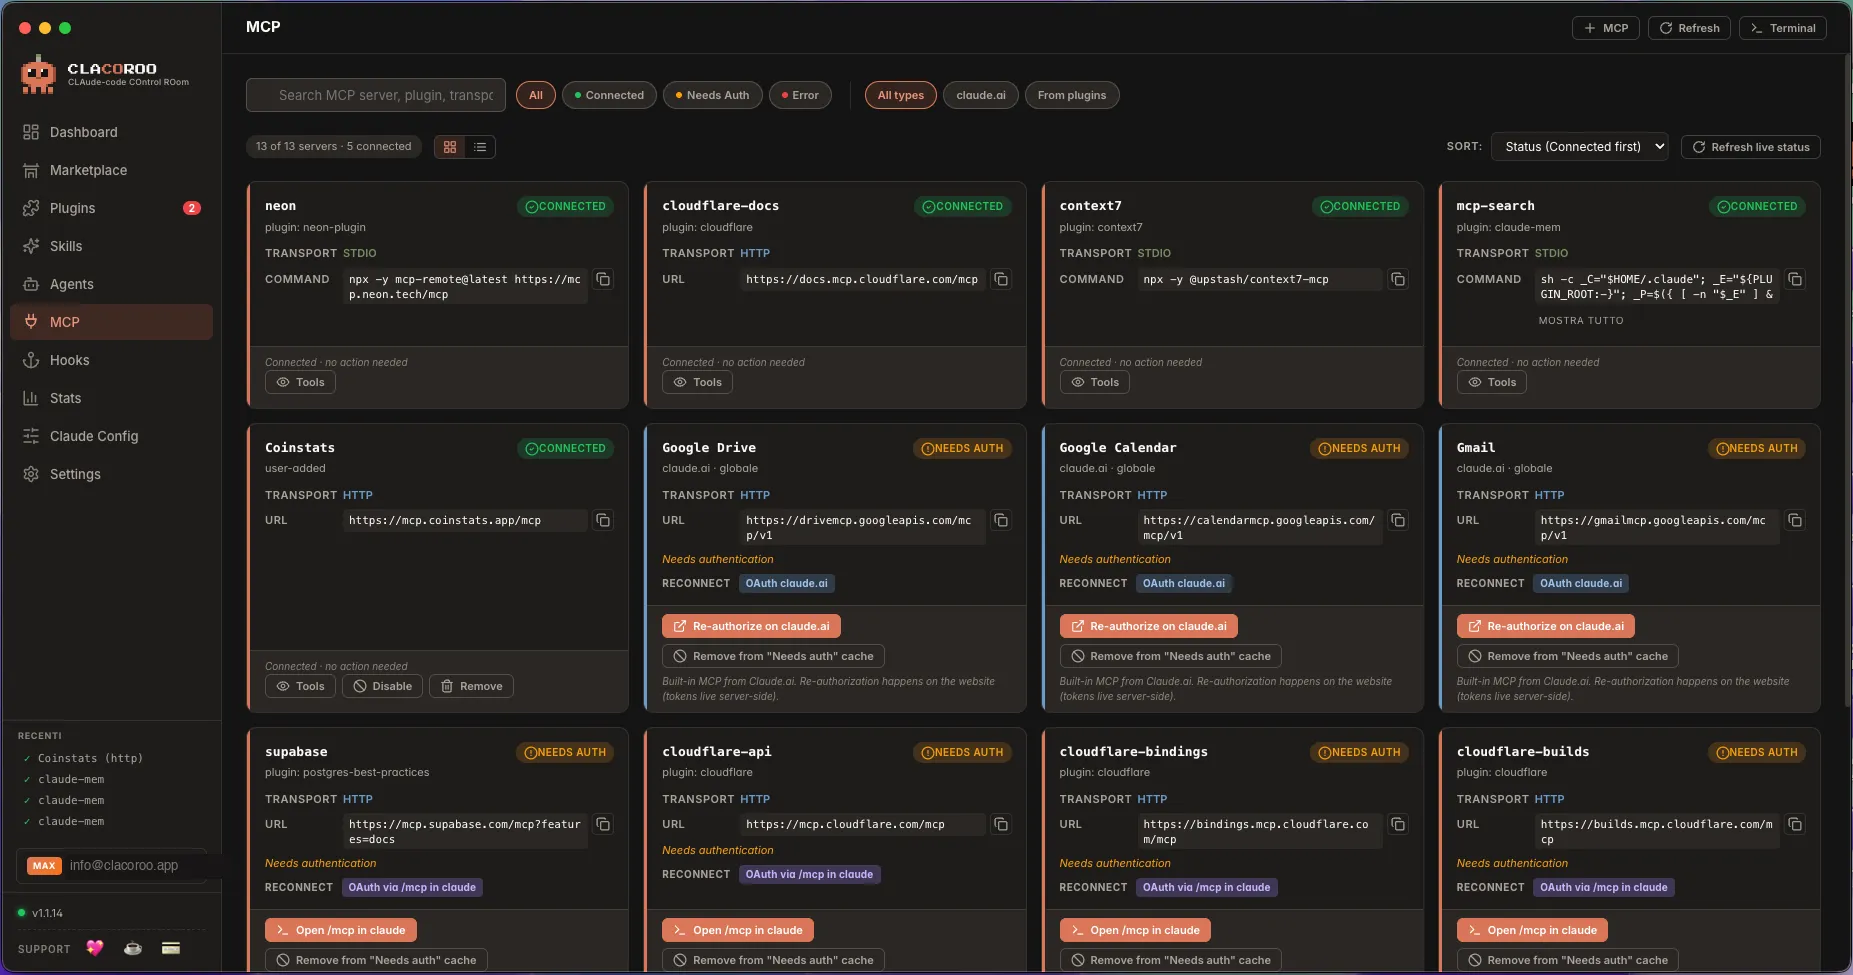
Task: Select the All types filter
Action: coord(901,95)
